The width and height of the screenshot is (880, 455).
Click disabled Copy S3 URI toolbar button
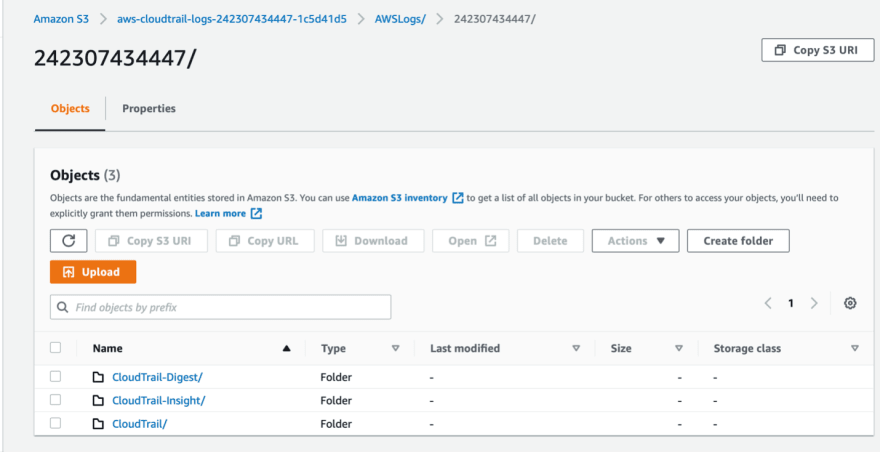point(152,241)
